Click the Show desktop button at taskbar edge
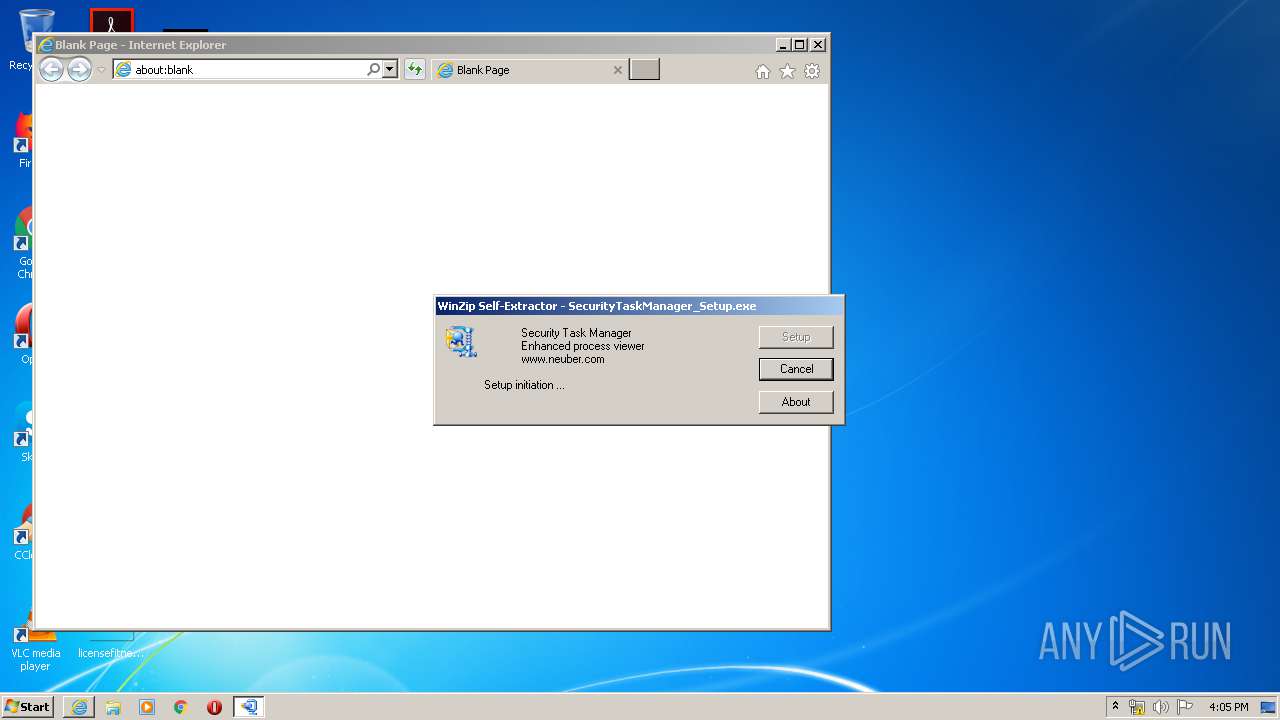 (1269, 707)
